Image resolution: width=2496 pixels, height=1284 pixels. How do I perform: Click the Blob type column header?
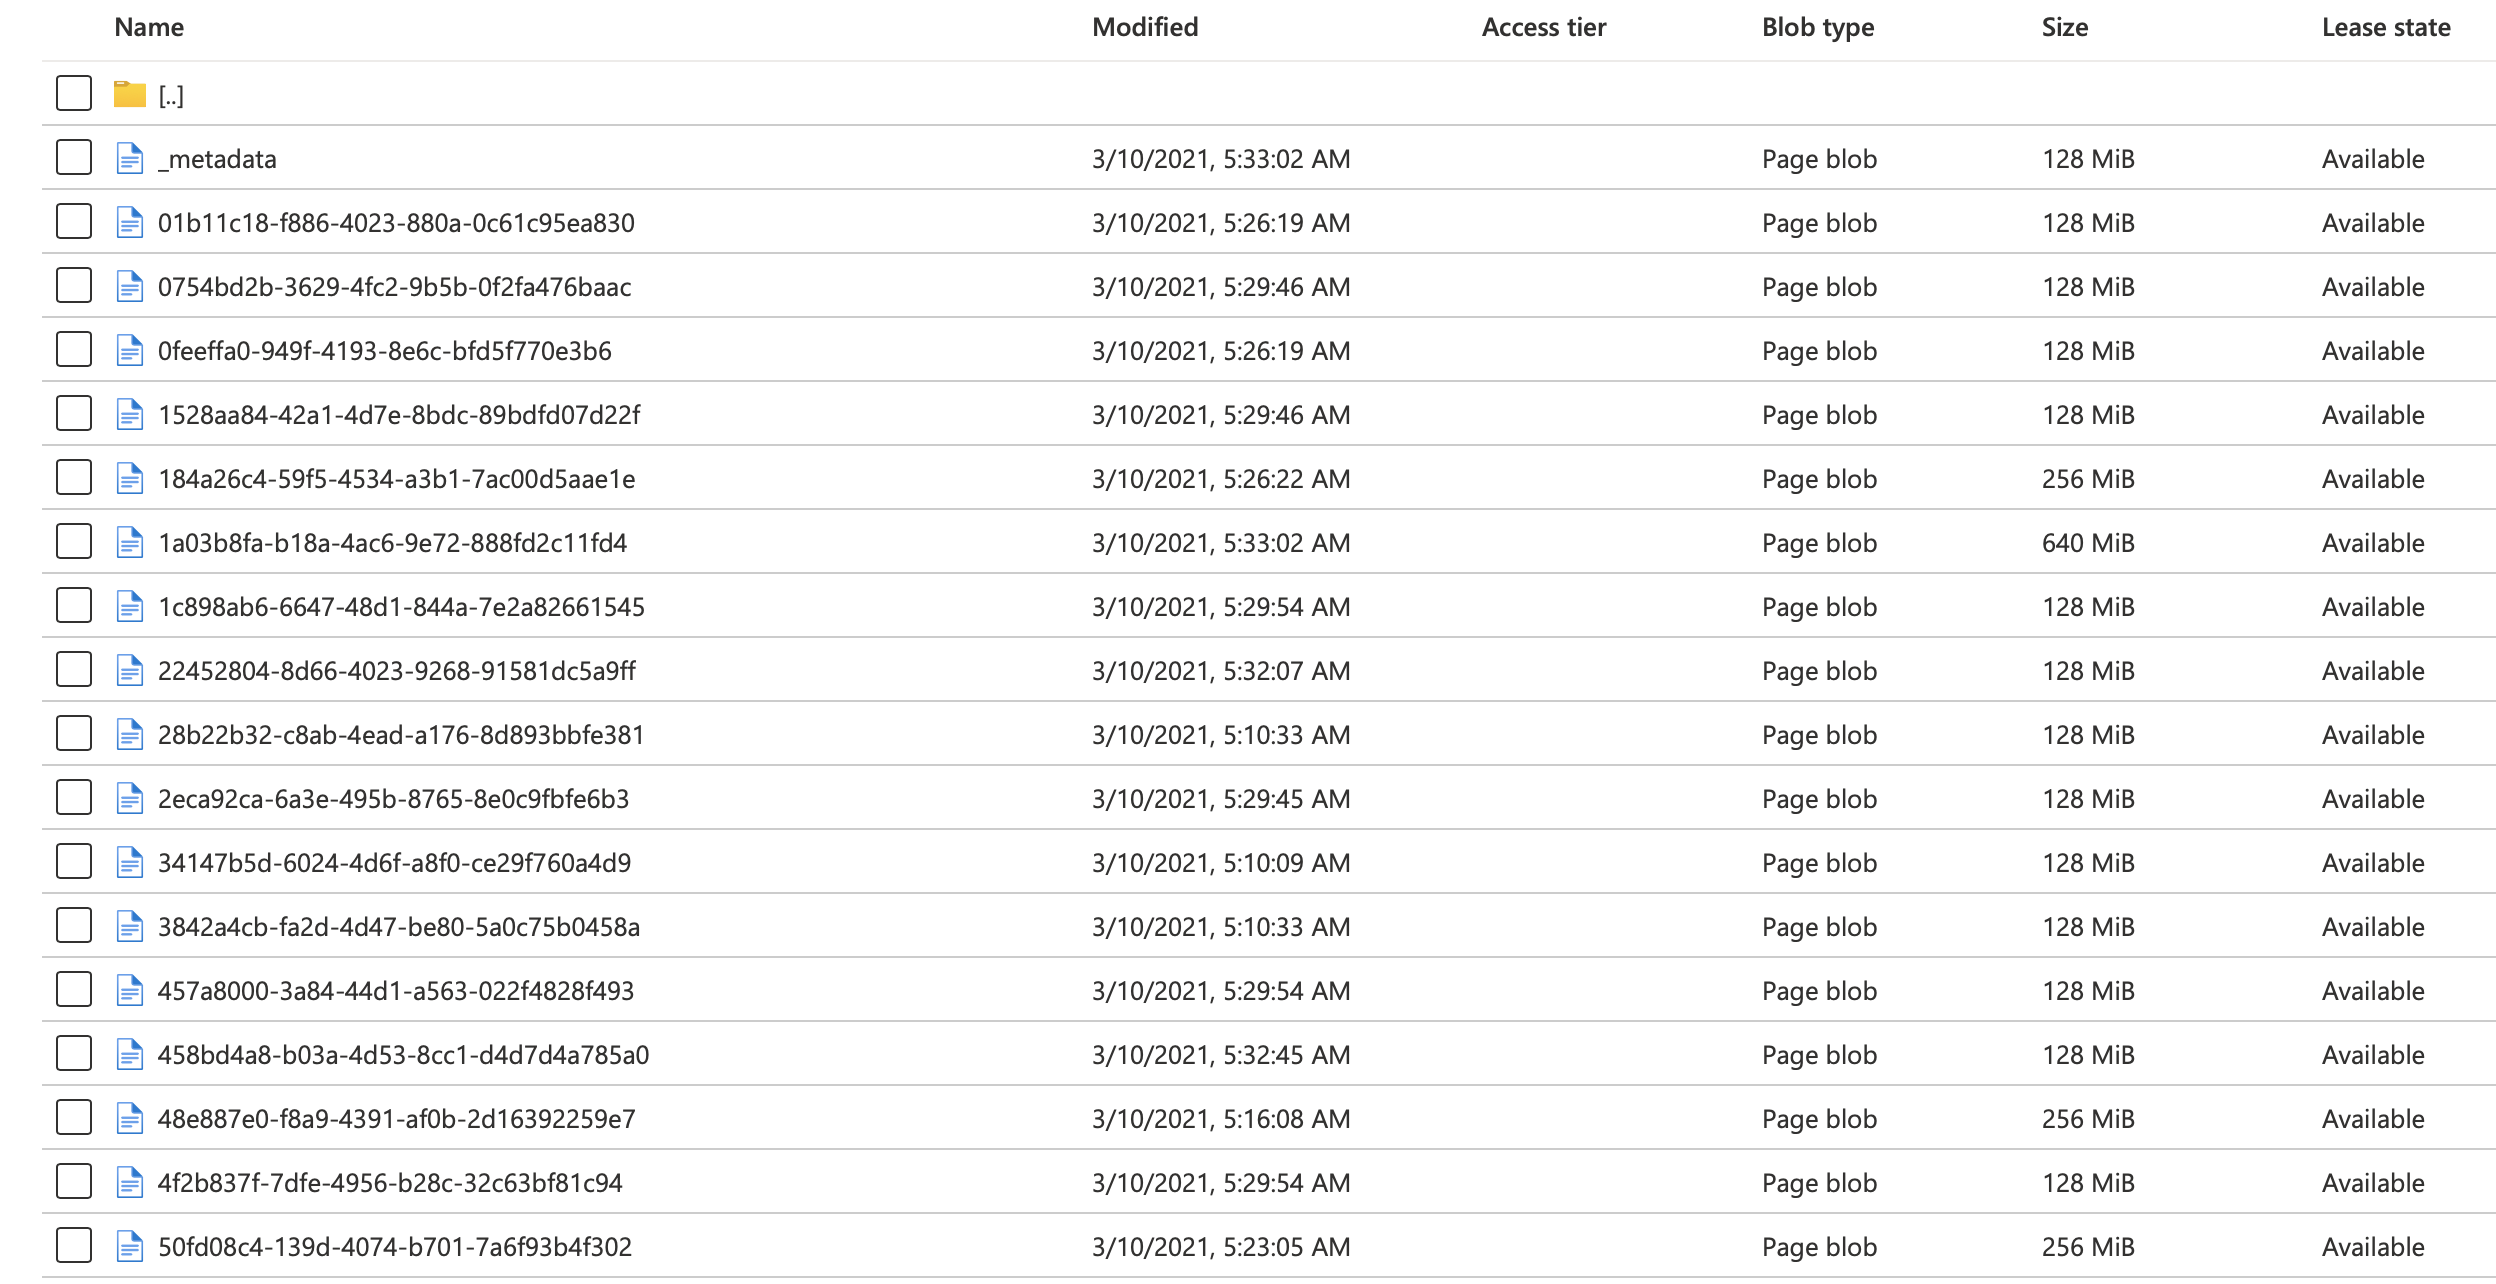pos(1817,28)
